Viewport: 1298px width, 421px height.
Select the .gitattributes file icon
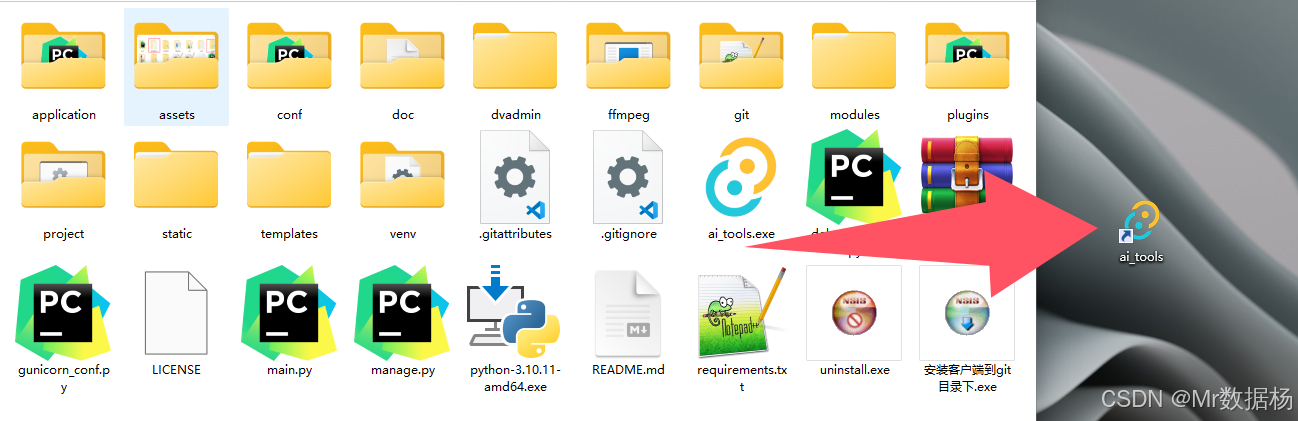(515, 177)
